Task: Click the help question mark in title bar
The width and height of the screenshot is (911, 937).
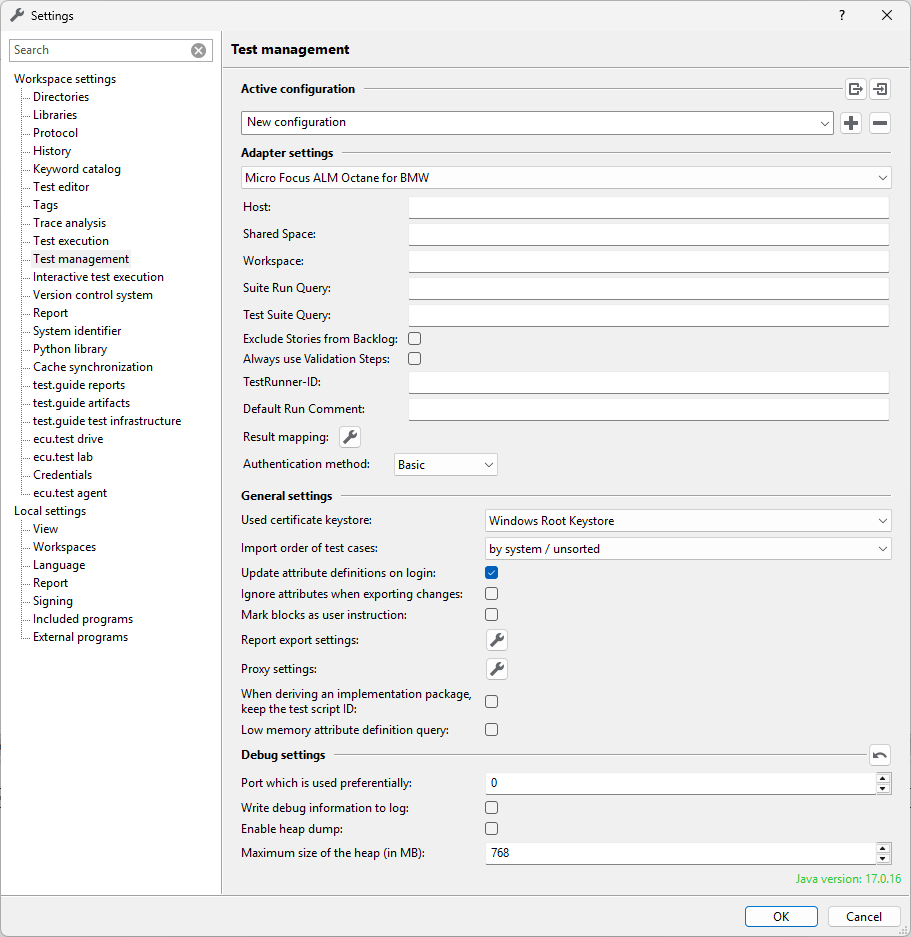Action: click(842, 16)
